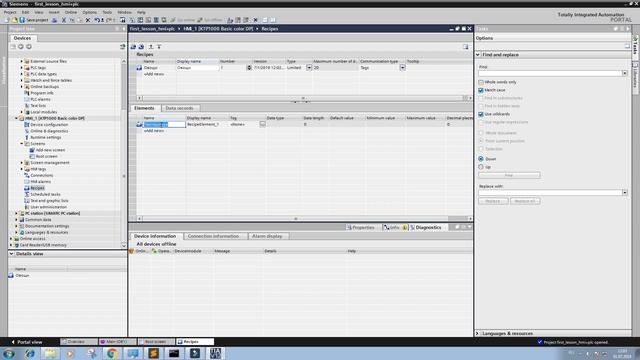Click the Scheduled tasks icon in the tree

tap(27, 194)
